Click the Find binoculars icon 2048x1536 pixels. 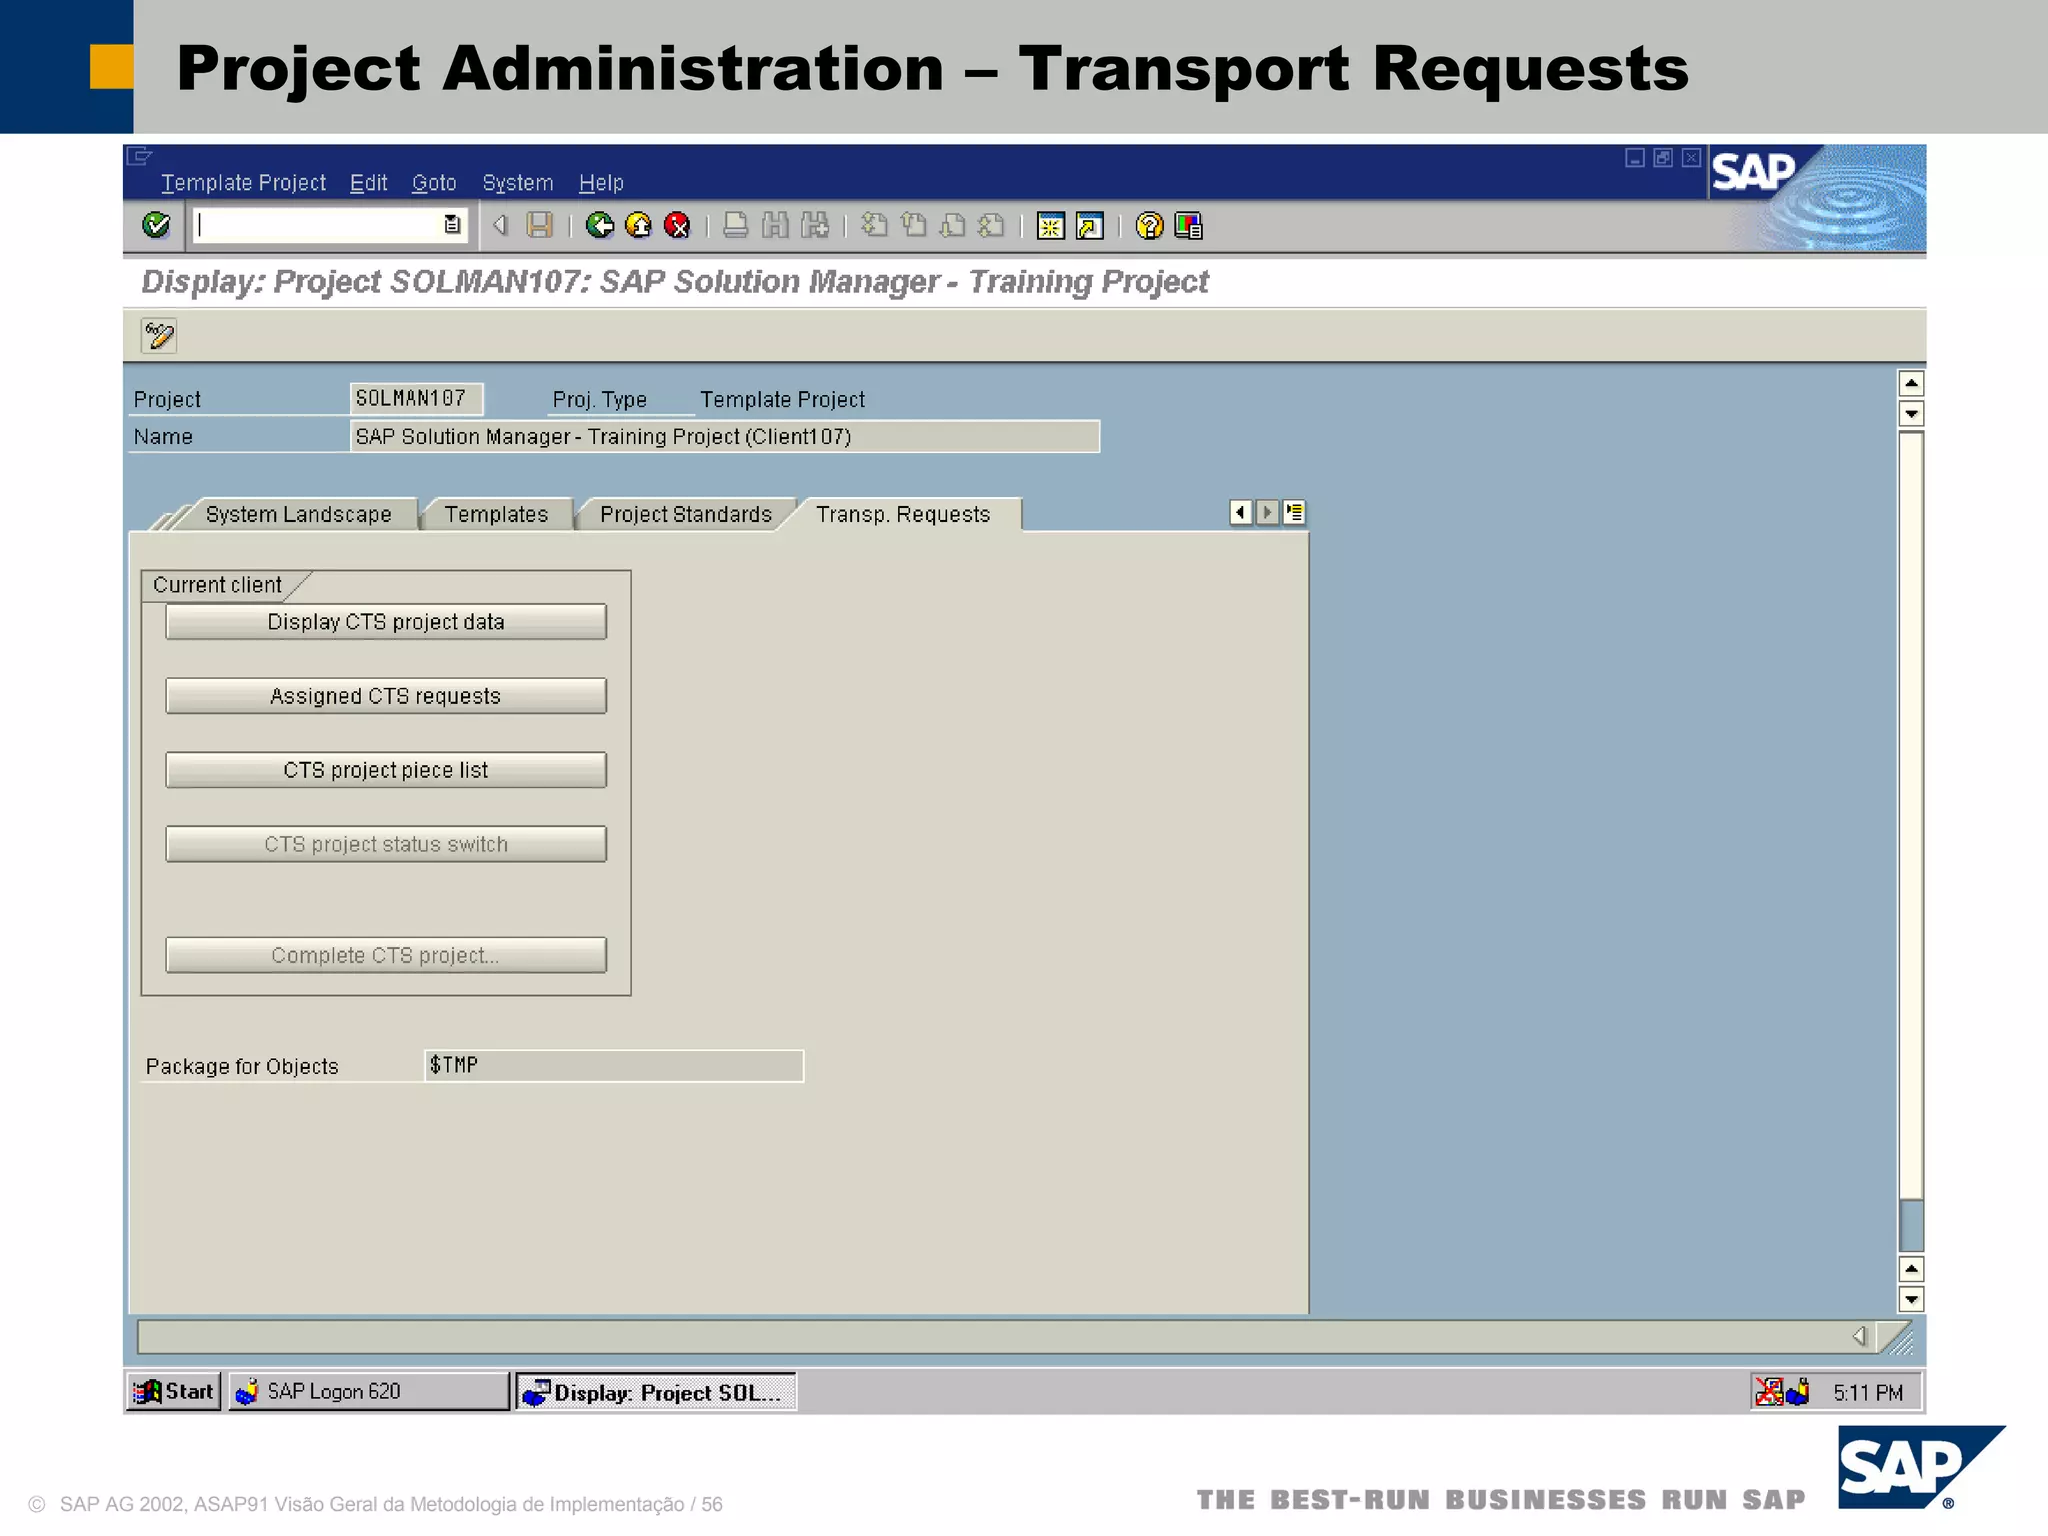[x=775, y=226]
